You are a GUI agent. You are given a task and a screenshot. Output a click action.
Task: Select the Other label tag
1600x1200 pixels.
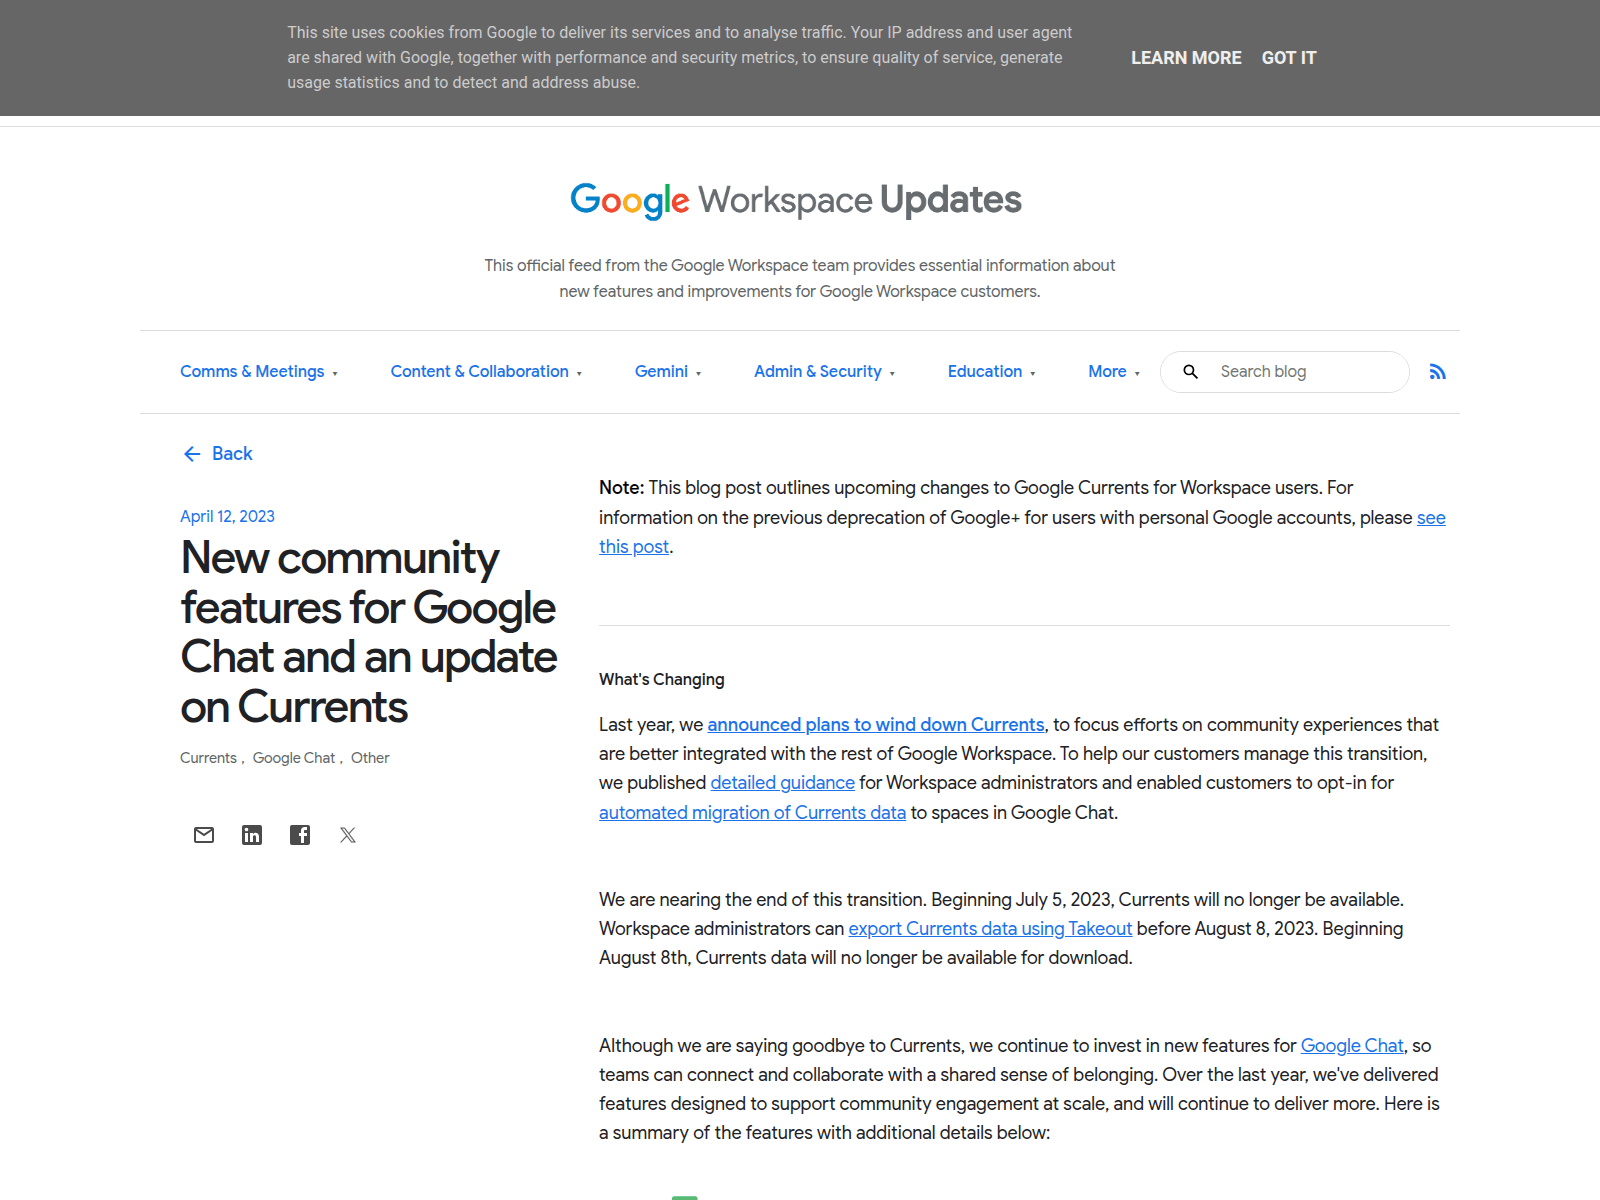tap(370, 758)
